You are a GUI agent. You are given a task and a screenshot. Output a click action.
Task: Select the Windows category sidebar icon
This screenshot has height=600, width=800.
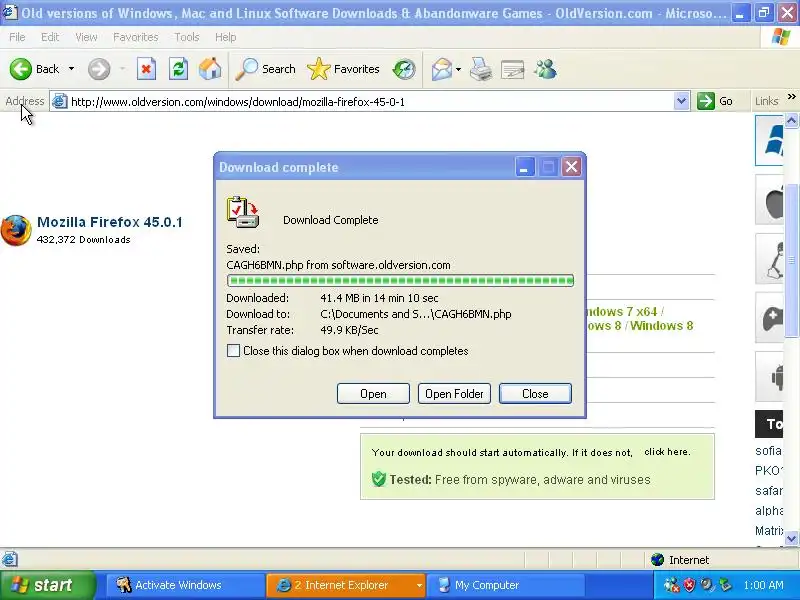tap(769, 140)
